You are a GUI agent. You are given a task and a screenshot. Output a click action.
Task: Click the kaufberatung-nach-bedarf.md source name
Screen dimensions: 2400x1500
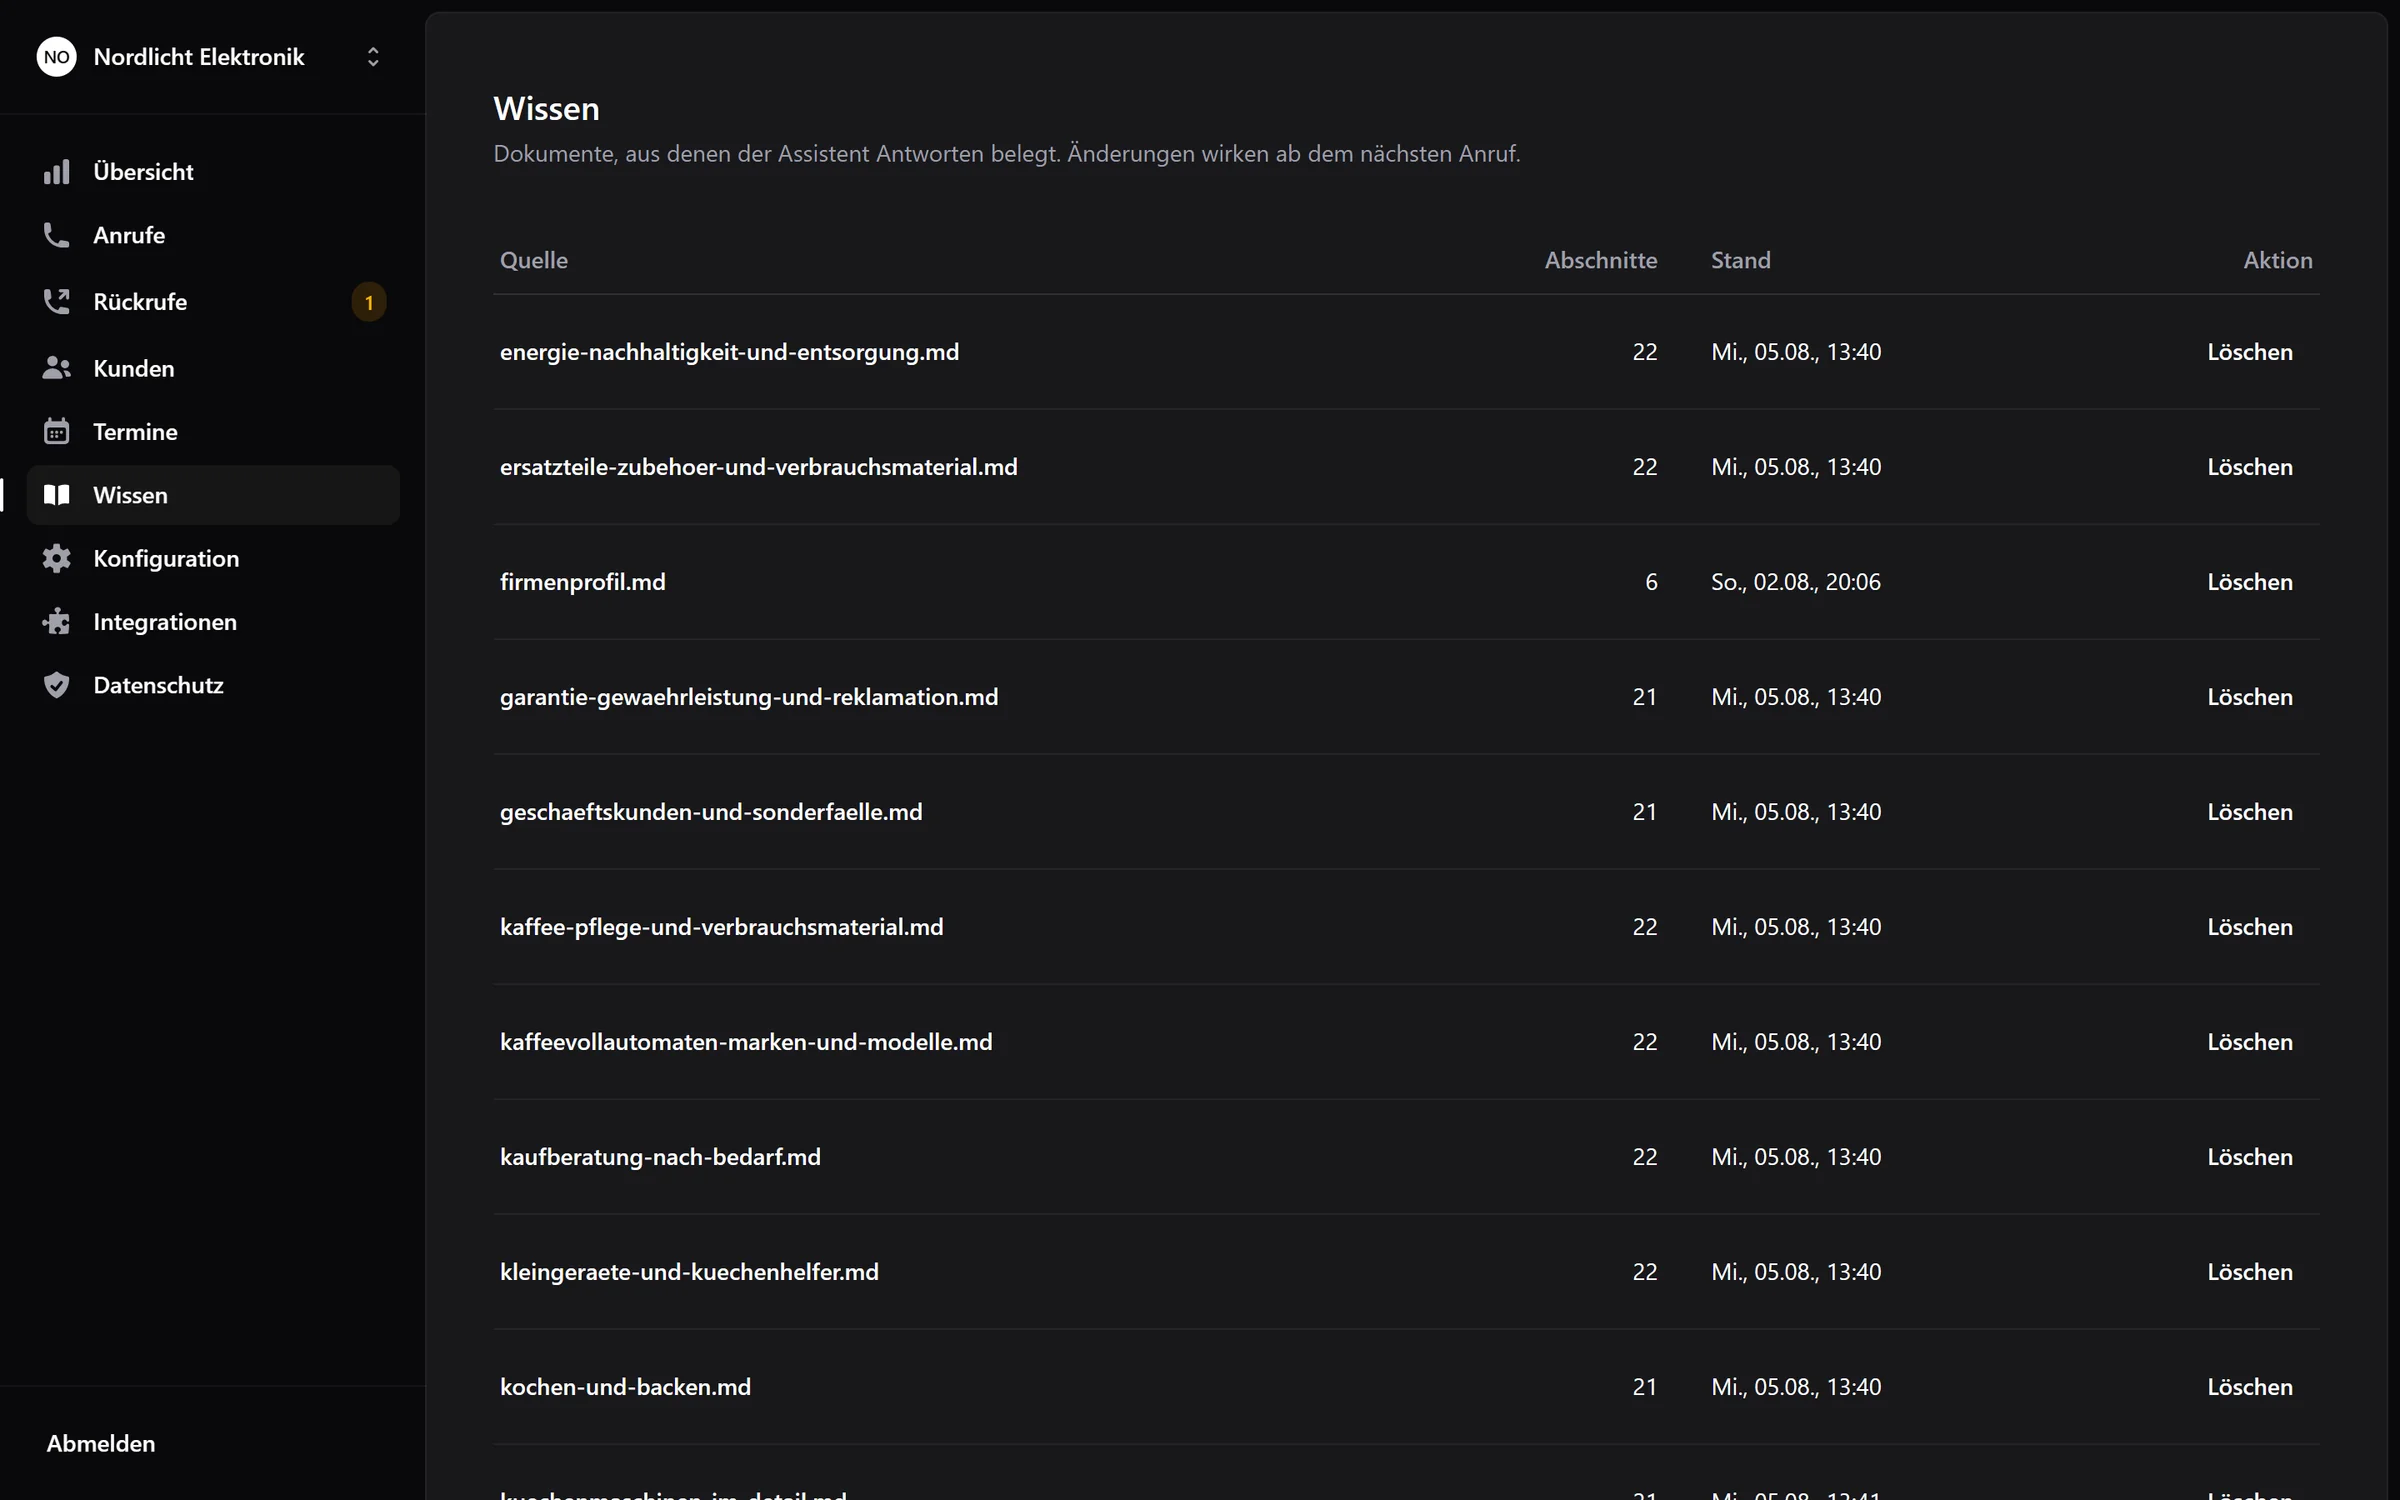click(660, 1157)
